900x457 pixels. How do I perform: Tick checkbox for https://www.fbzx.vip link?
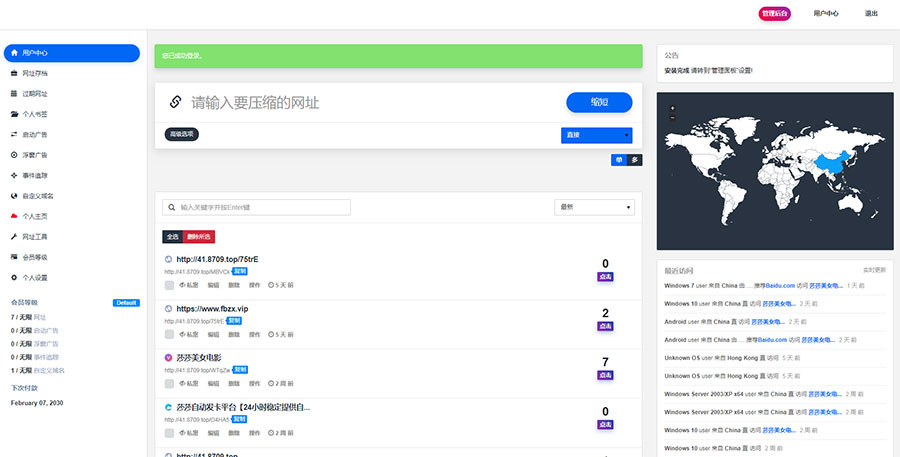click(x=169, y=335)
